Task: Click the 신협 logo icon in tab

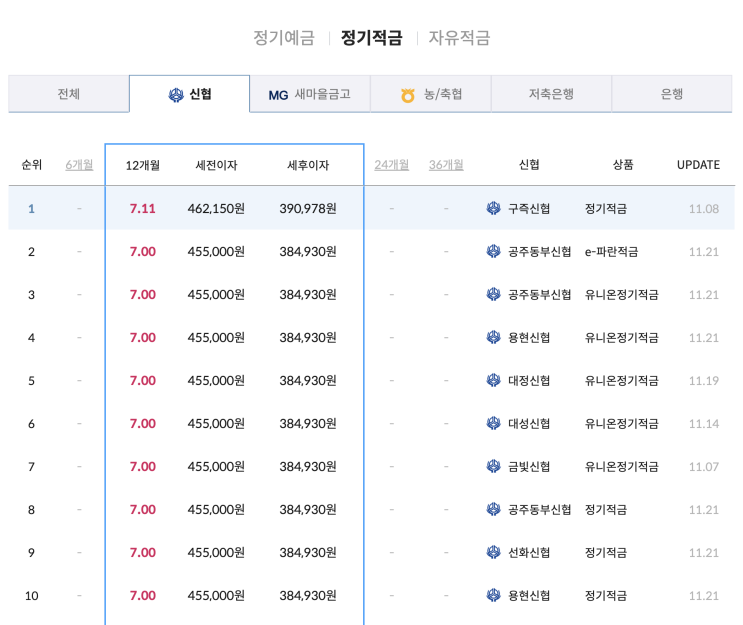Action: pos(176,95)
